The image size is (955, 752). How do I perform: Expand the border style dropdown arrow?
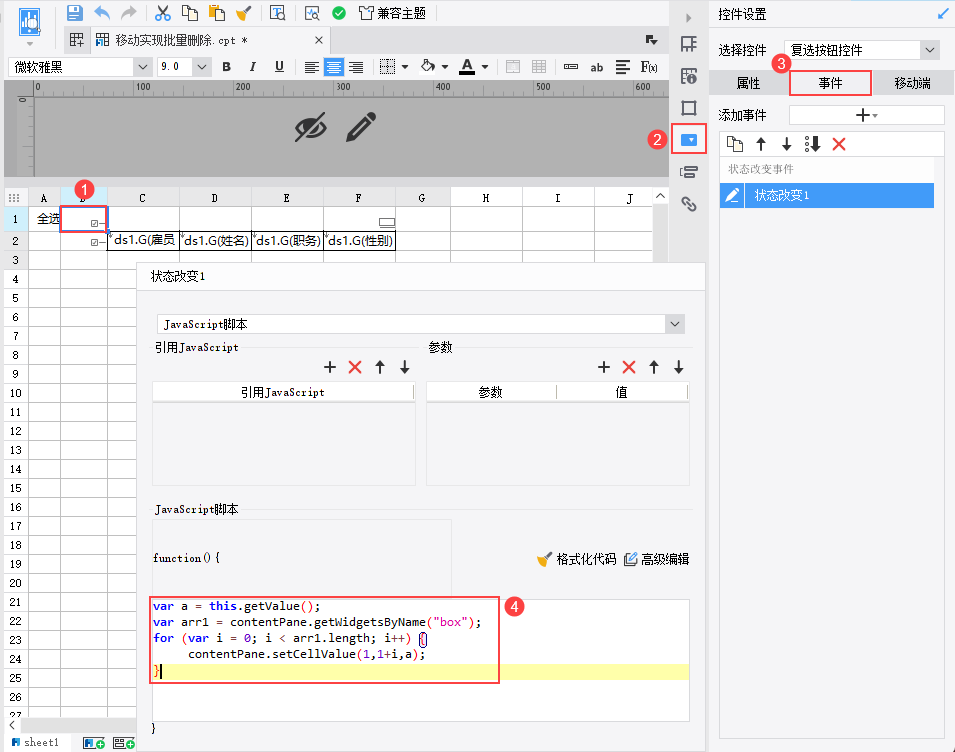(405, 67)
